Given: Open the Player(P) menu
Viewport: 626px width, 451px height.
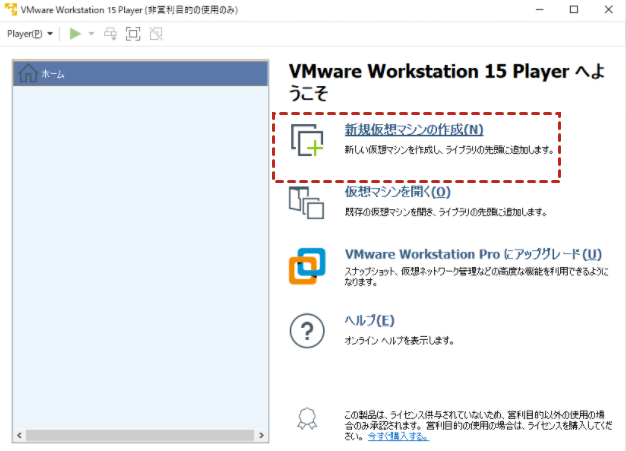Looking at the screenshot, I should point(30,34).
